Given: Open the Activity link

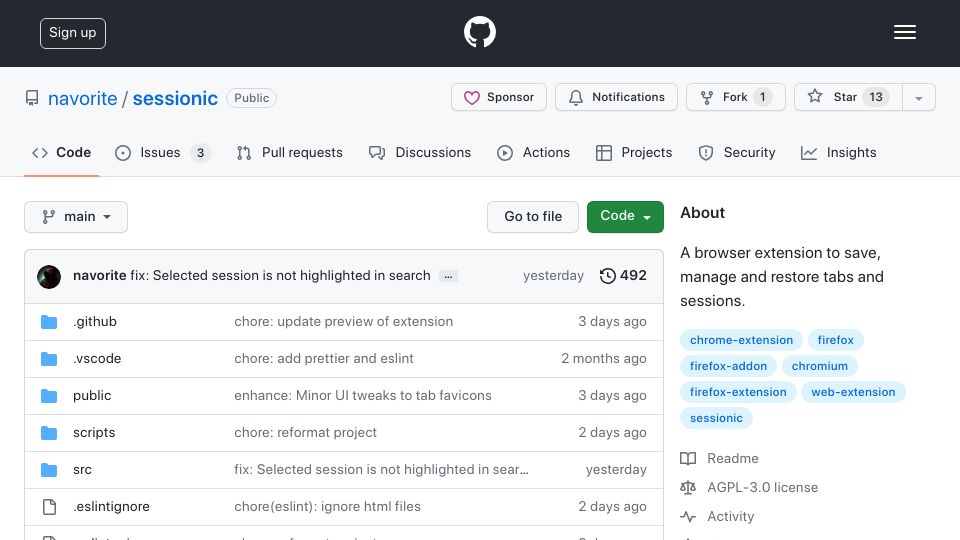Looking at the screenshot, I should pyautogui.click(x=717, y=517).
